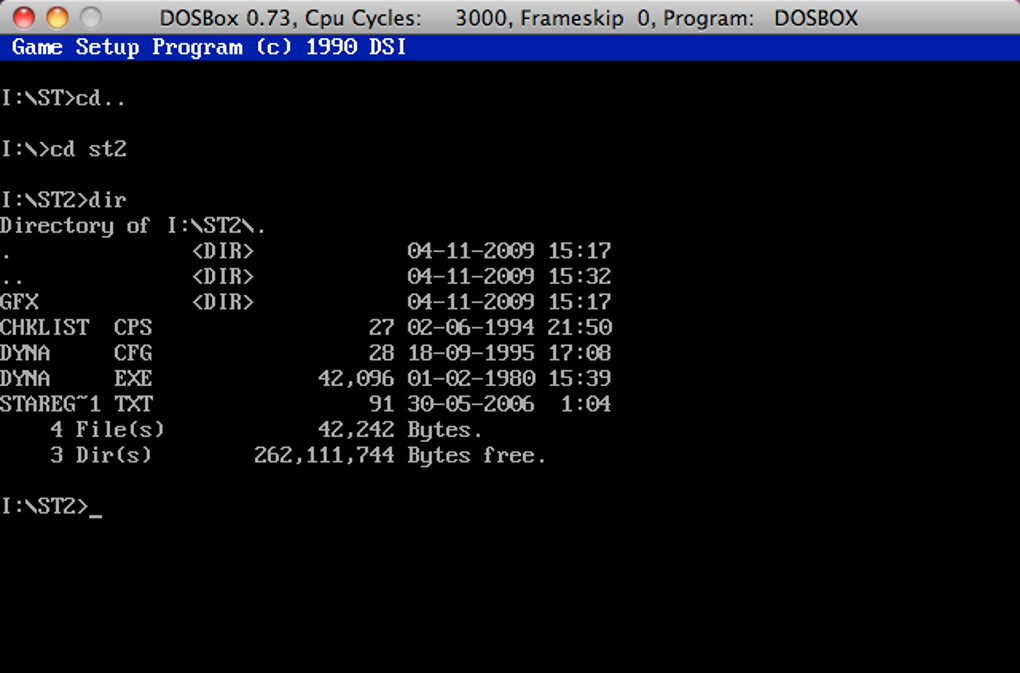This screenshot has height=673, width=1020.
Task: Click the red close window button
Action: coord(23,18)
